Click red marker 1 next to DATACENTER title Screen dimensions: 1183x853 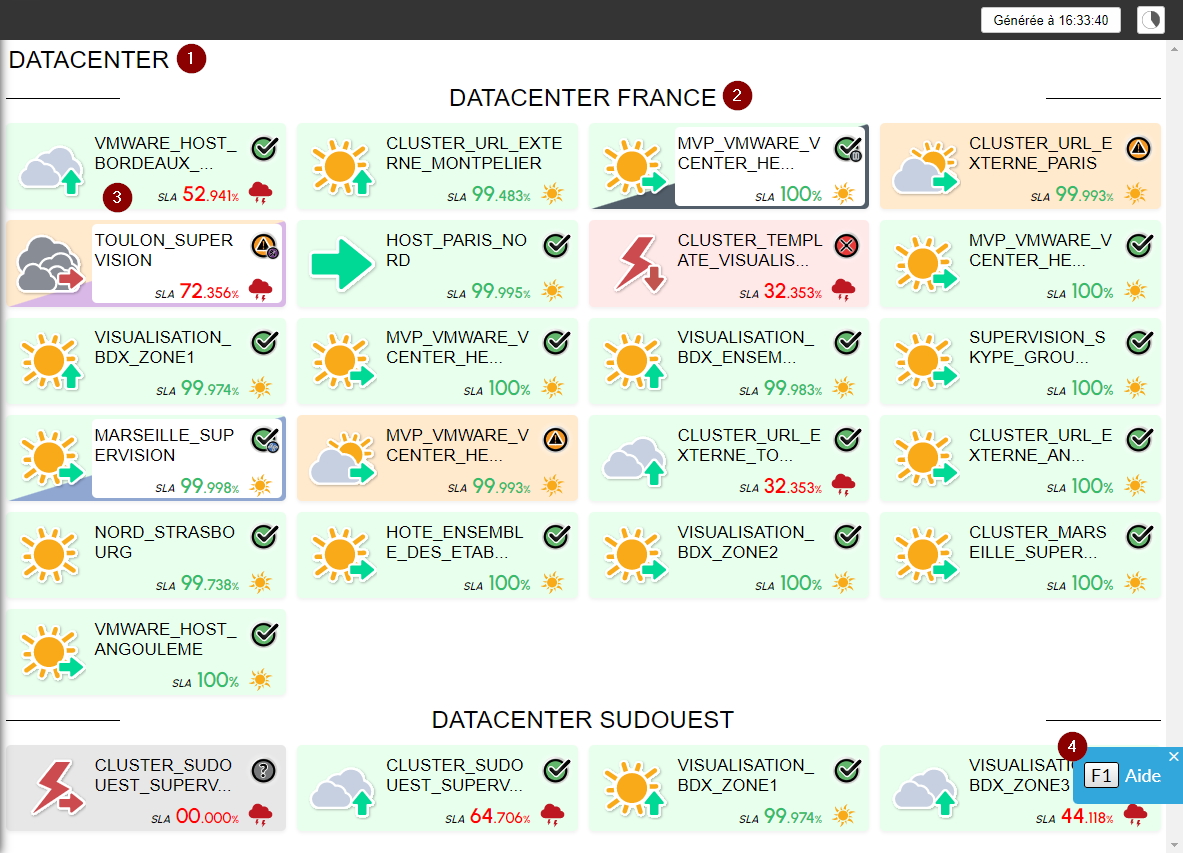(x=191, y=59)
